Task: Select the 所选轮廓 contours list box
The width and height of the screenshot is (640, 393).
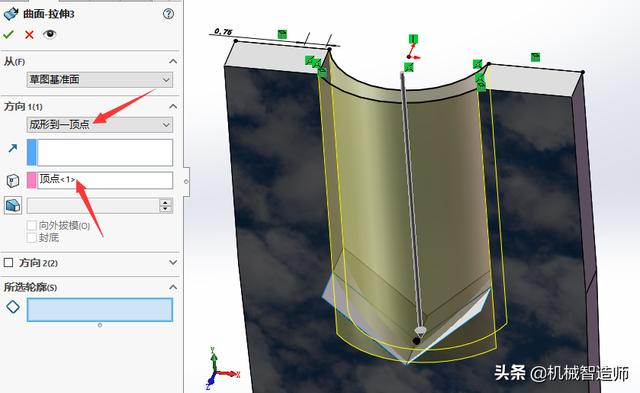Action: coord(100,310)
